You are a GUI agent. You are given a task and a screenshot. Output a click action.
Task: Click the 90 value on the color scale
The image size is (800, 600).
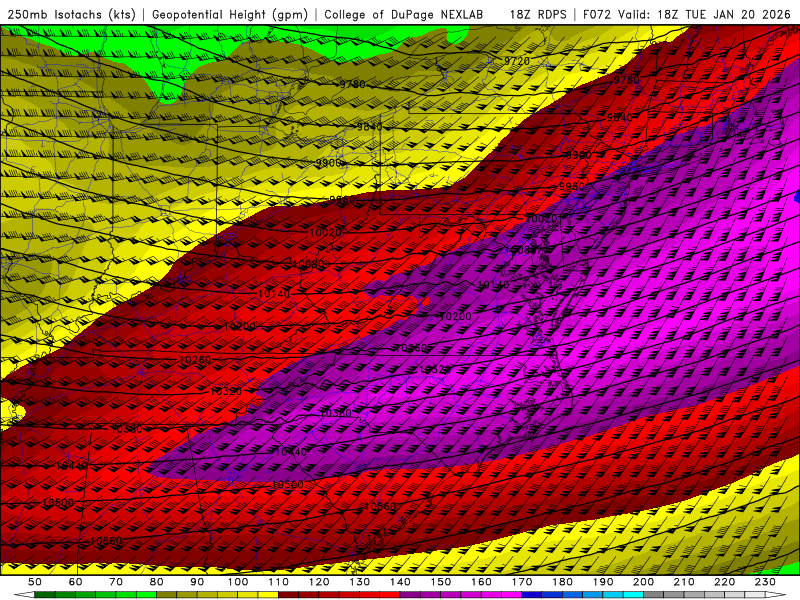click(197, 582)
